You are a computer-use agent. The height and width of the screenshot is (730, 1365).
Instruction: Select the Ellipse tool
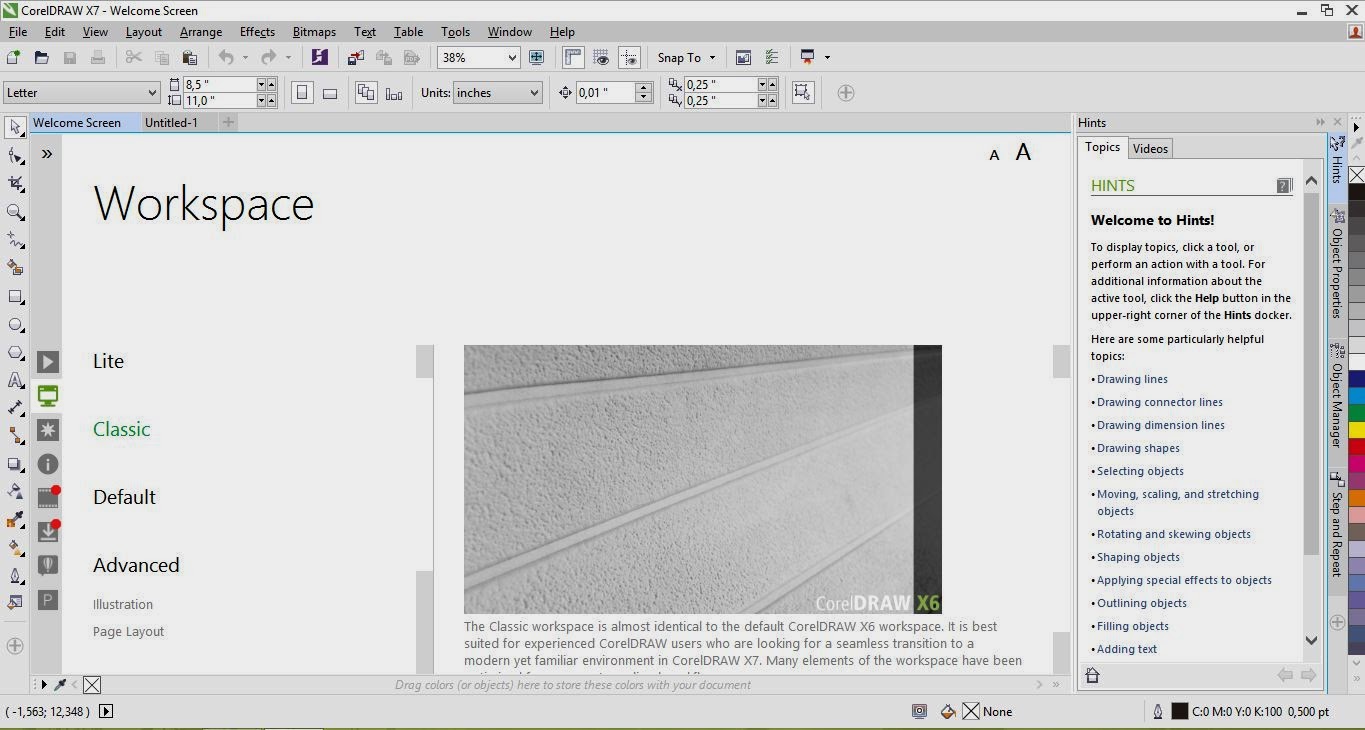tap(15, 324)
